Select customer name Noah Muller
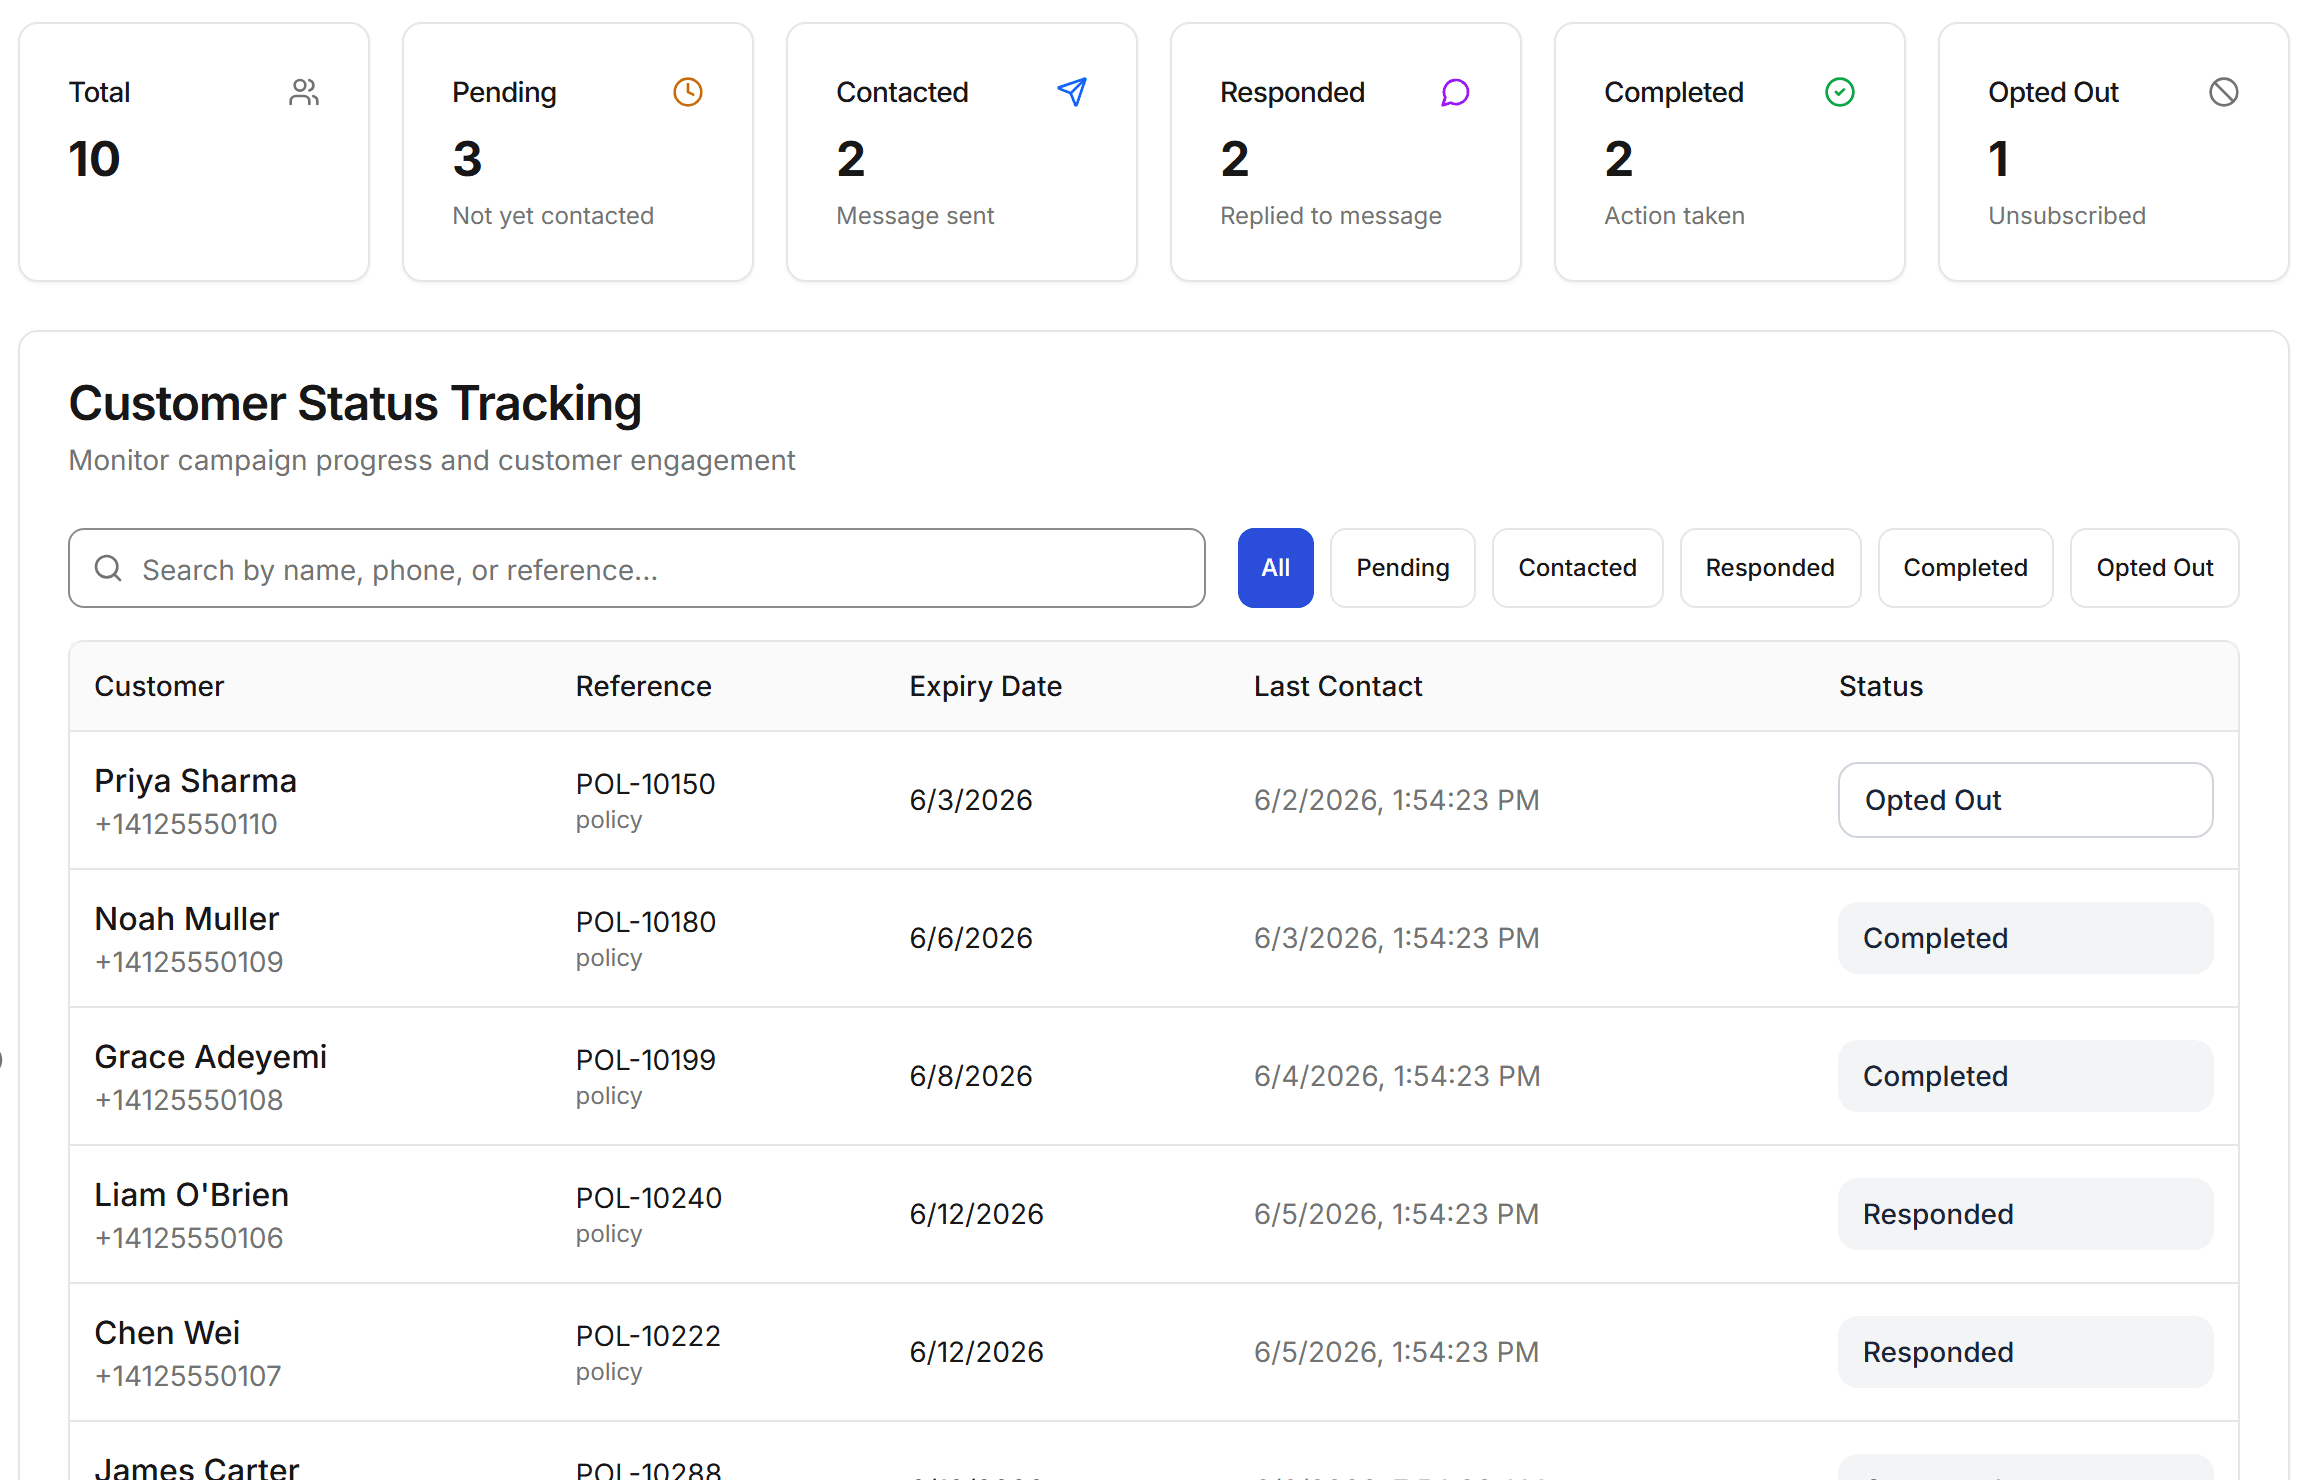Screen dimensions: 2322x1480 pyautogui.click(x=187, y=919)
